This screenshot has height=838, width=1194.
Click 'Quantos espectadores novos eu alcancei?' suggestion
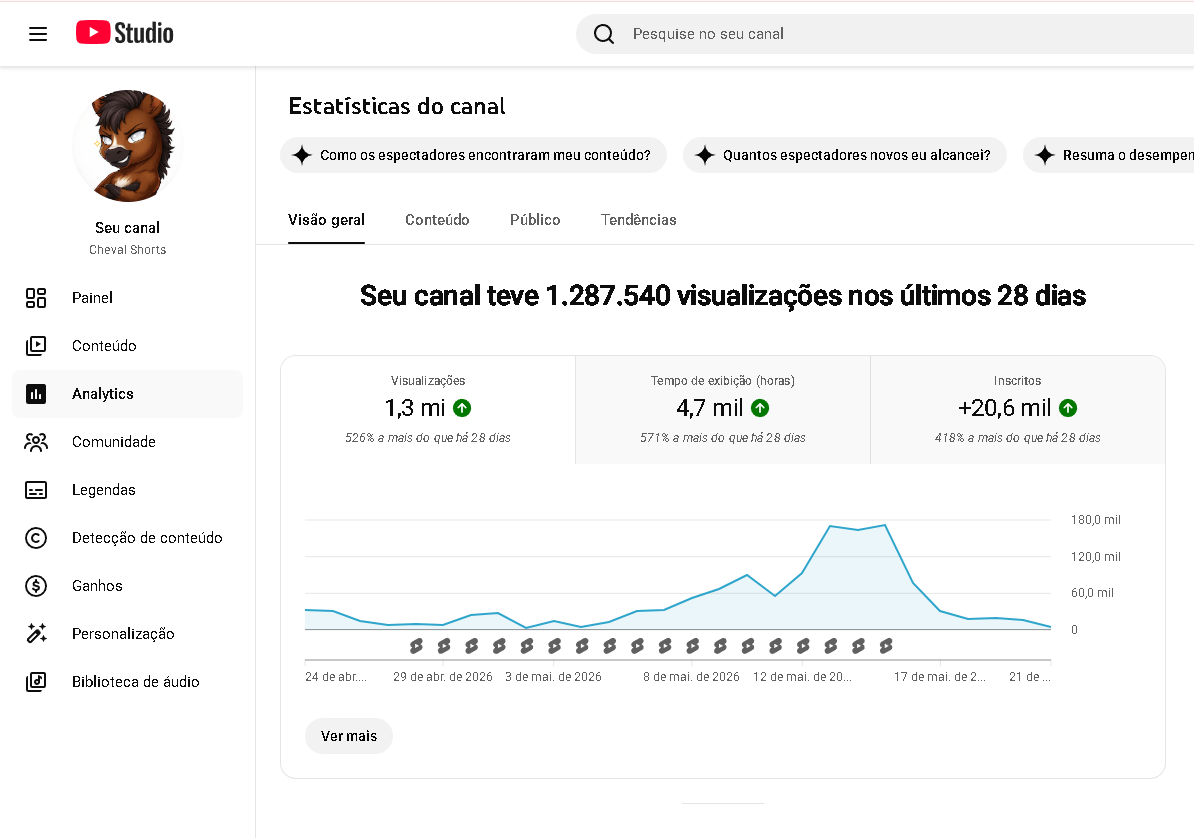[x=844, y=155]
